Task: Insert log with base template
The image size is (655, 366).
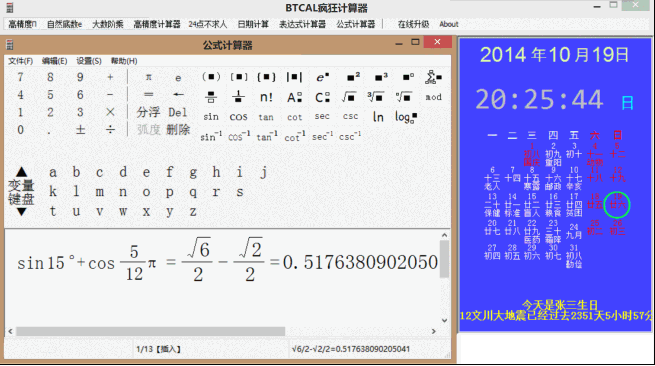Action: point(406,117)
